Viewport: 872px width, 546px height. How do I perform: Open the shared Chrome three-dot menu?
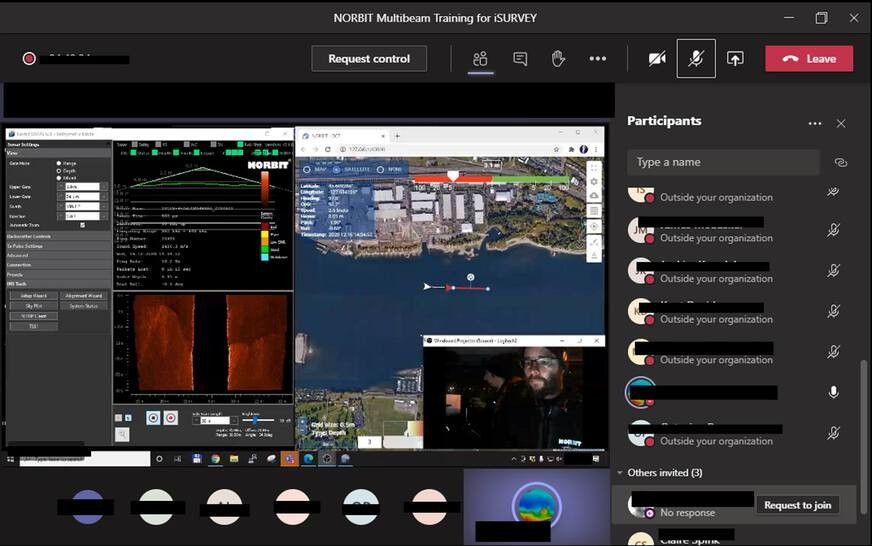596,149
